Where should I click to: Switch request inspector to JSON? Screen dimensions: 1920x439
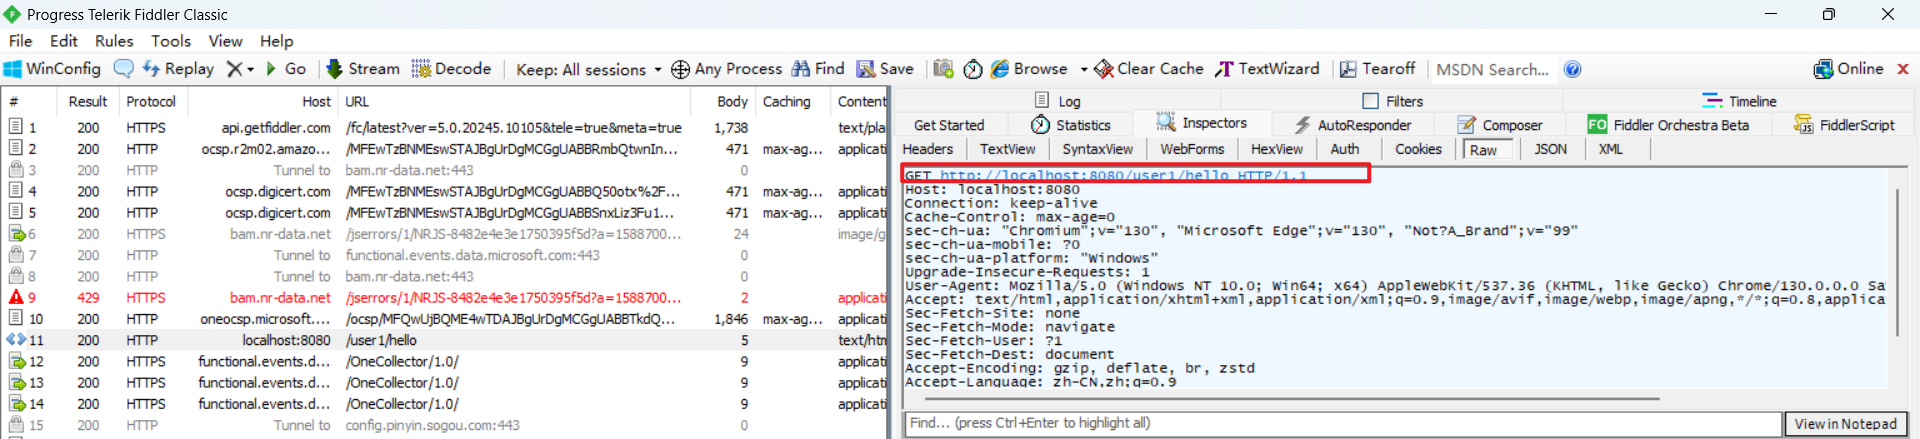[x=1551, y=149]
